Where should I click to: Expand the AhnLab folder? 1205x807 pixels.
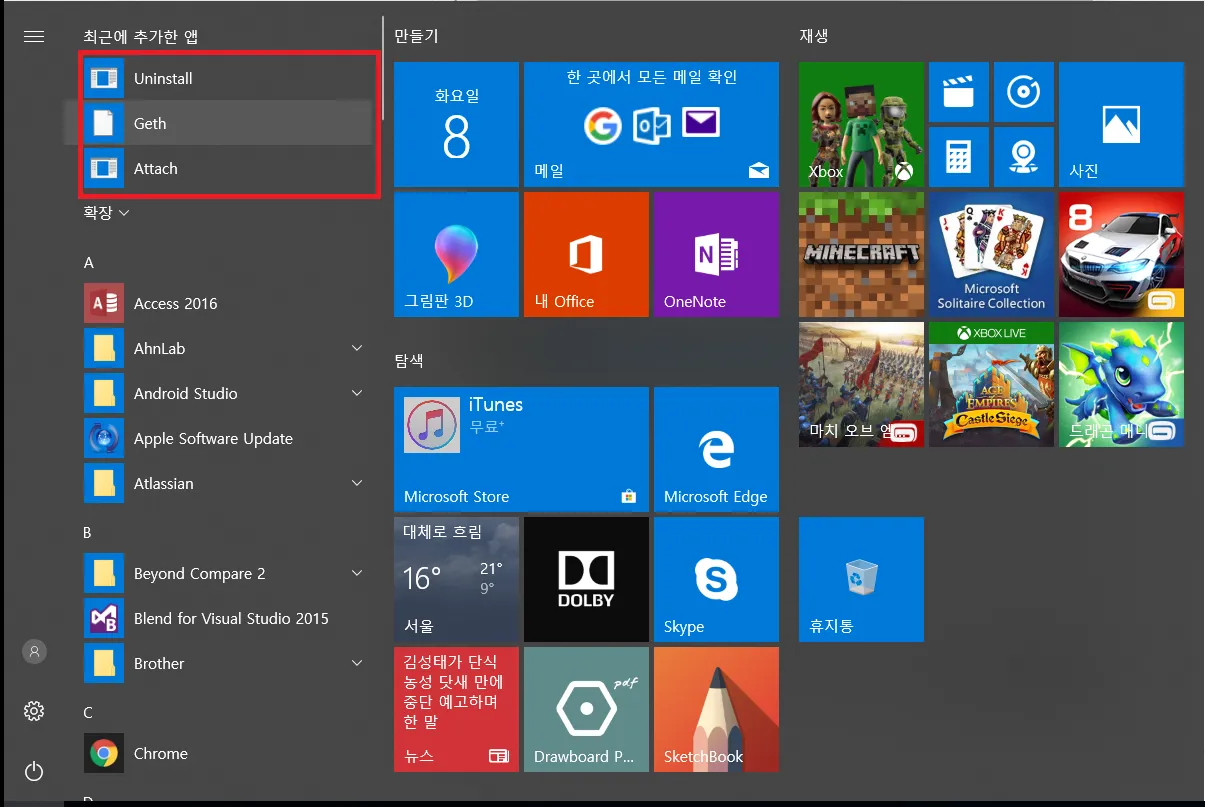(357, 348)
